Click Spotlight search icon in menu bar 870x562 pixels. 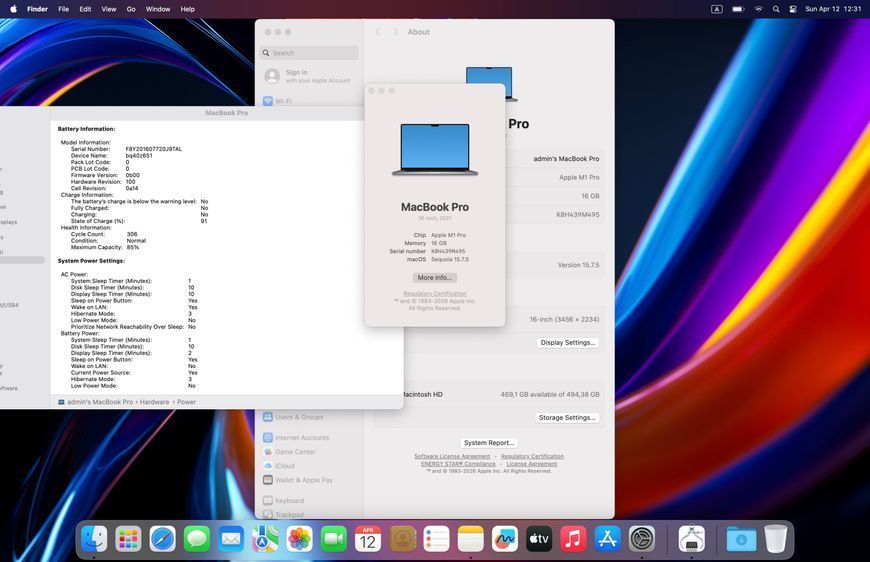[x=776, y=9]
